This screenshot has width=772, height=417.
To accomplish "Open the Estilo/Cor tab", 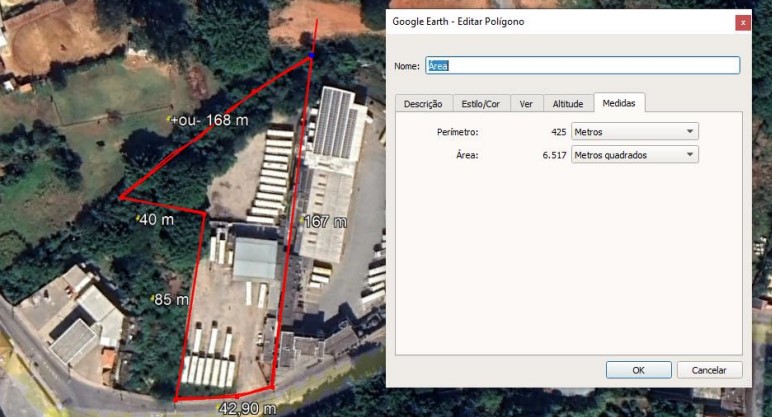I will [480, 104].
